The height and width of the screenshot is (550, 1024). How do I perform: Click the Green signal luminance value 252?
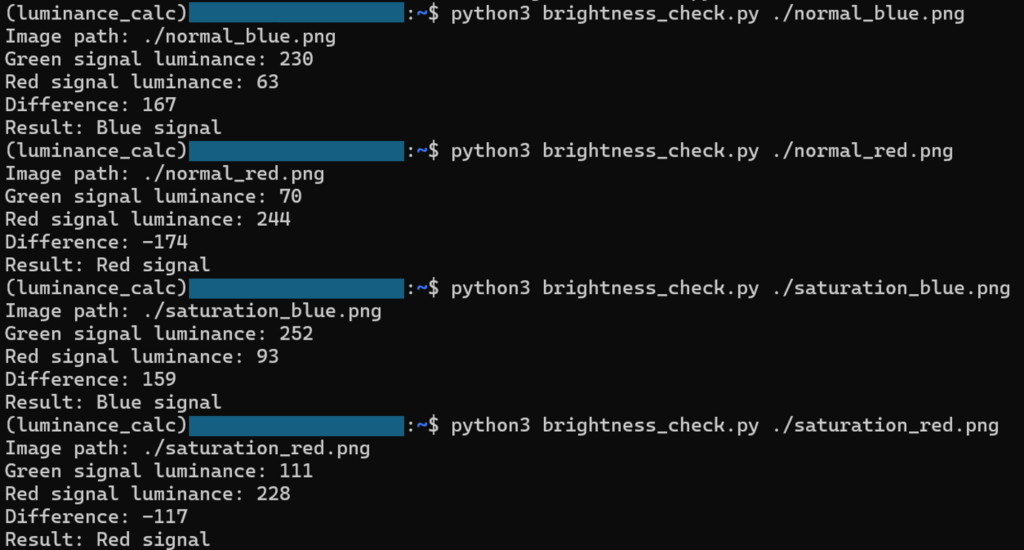(x=296, y=334)
